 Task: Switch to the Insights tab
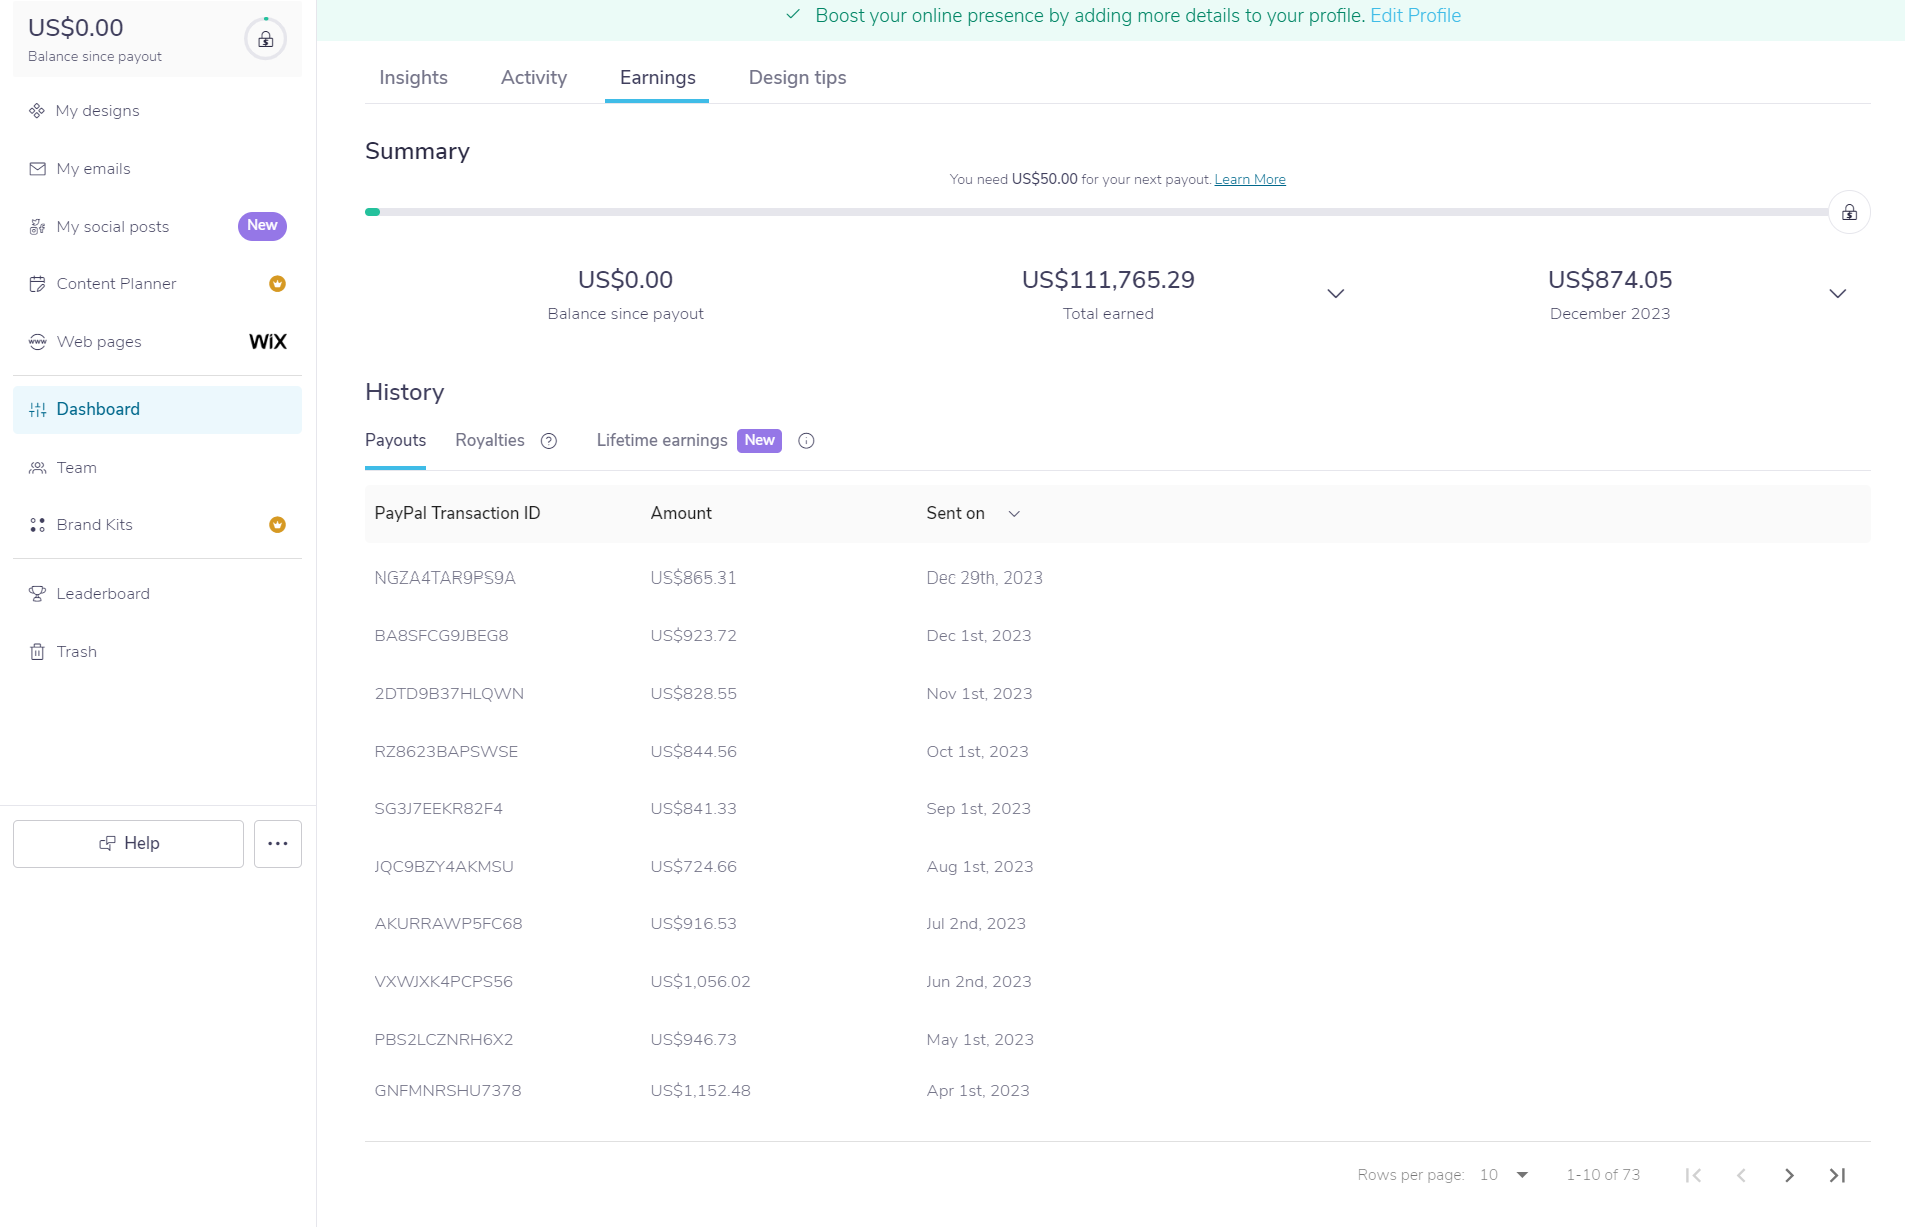tap(413, 78)
